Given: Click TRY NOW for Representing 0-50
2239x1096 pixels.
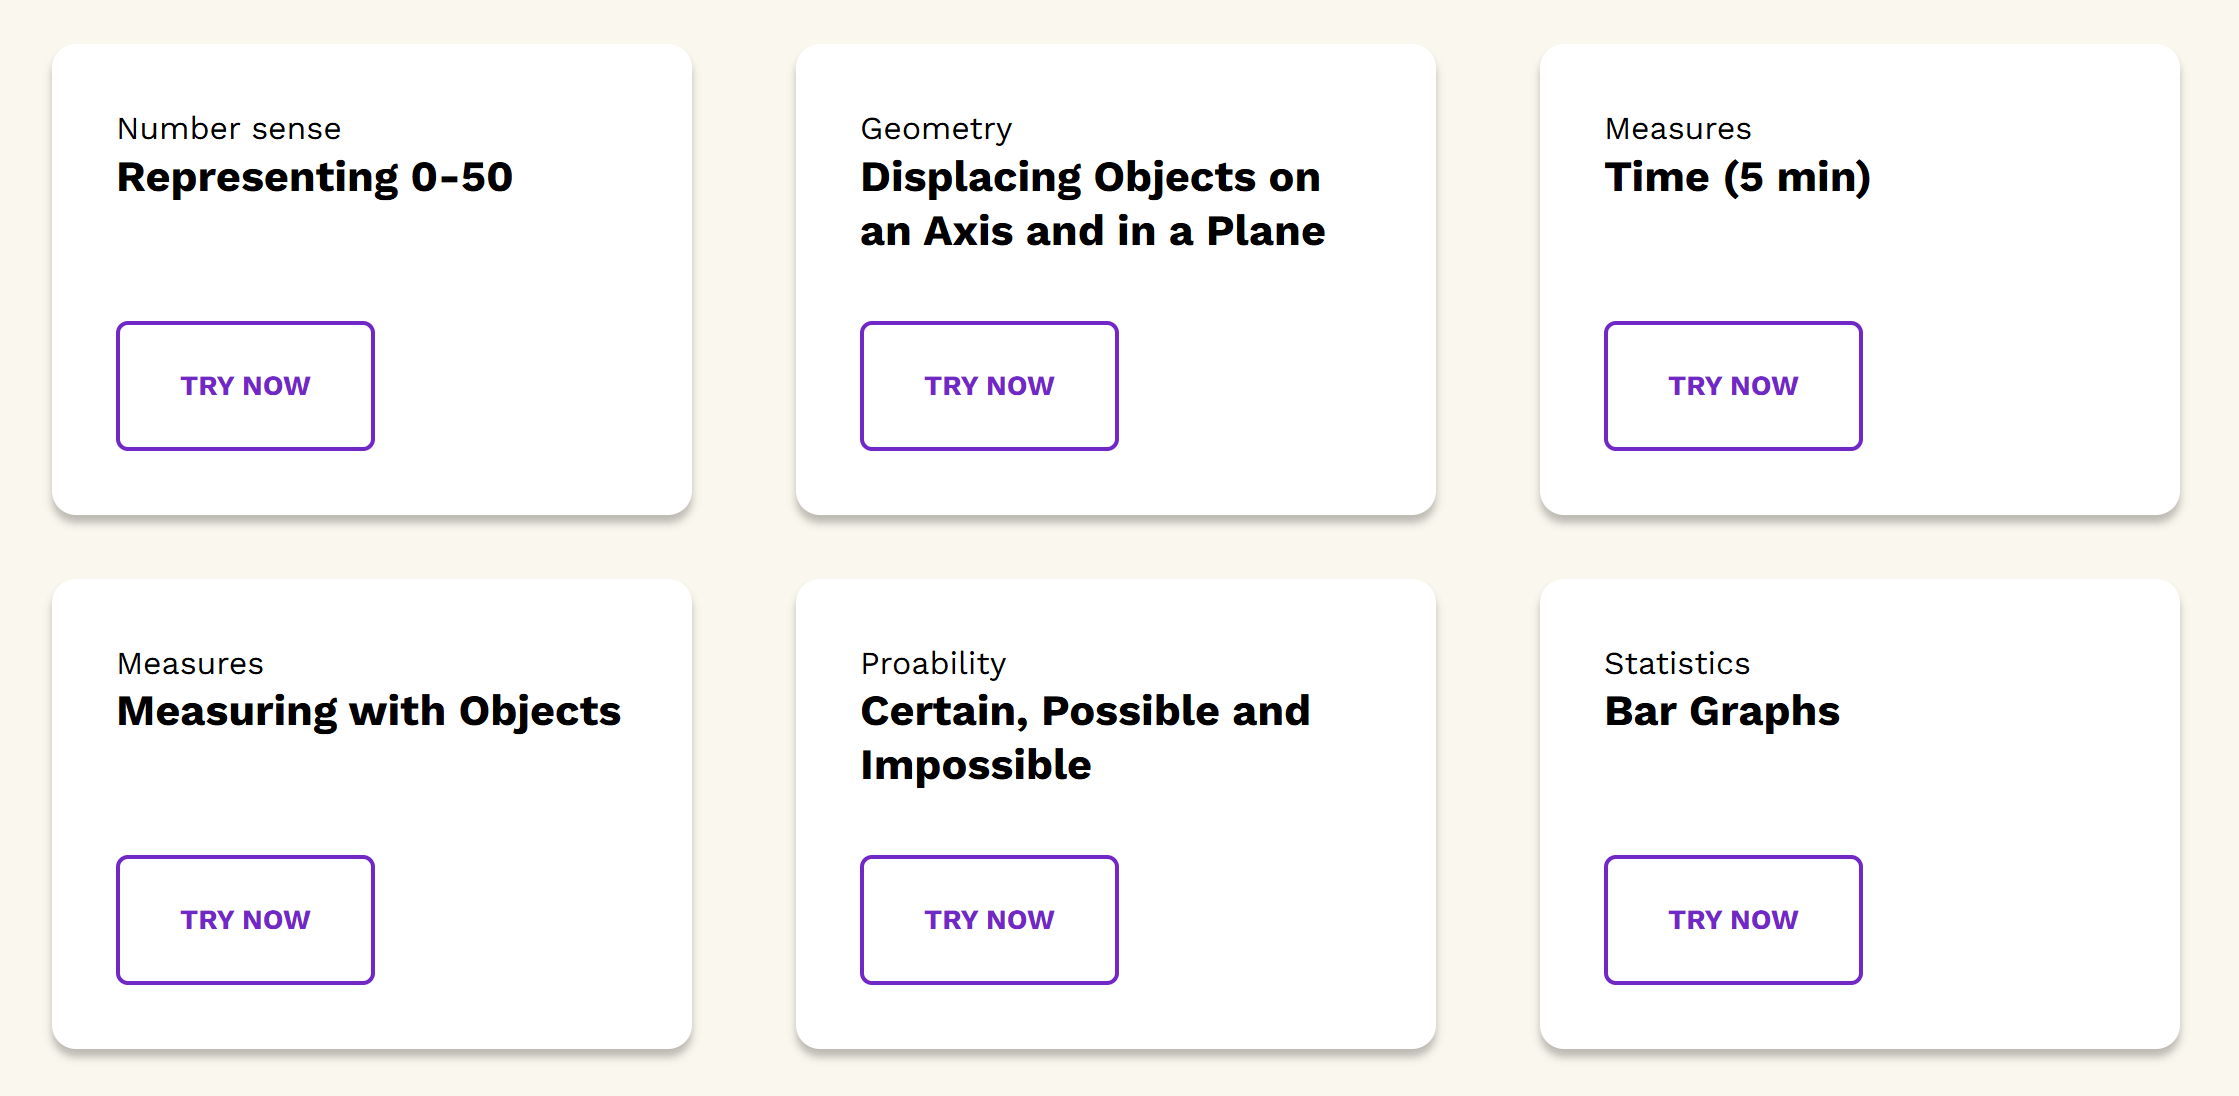Looking at the screenshot, I should coord(245,386).
